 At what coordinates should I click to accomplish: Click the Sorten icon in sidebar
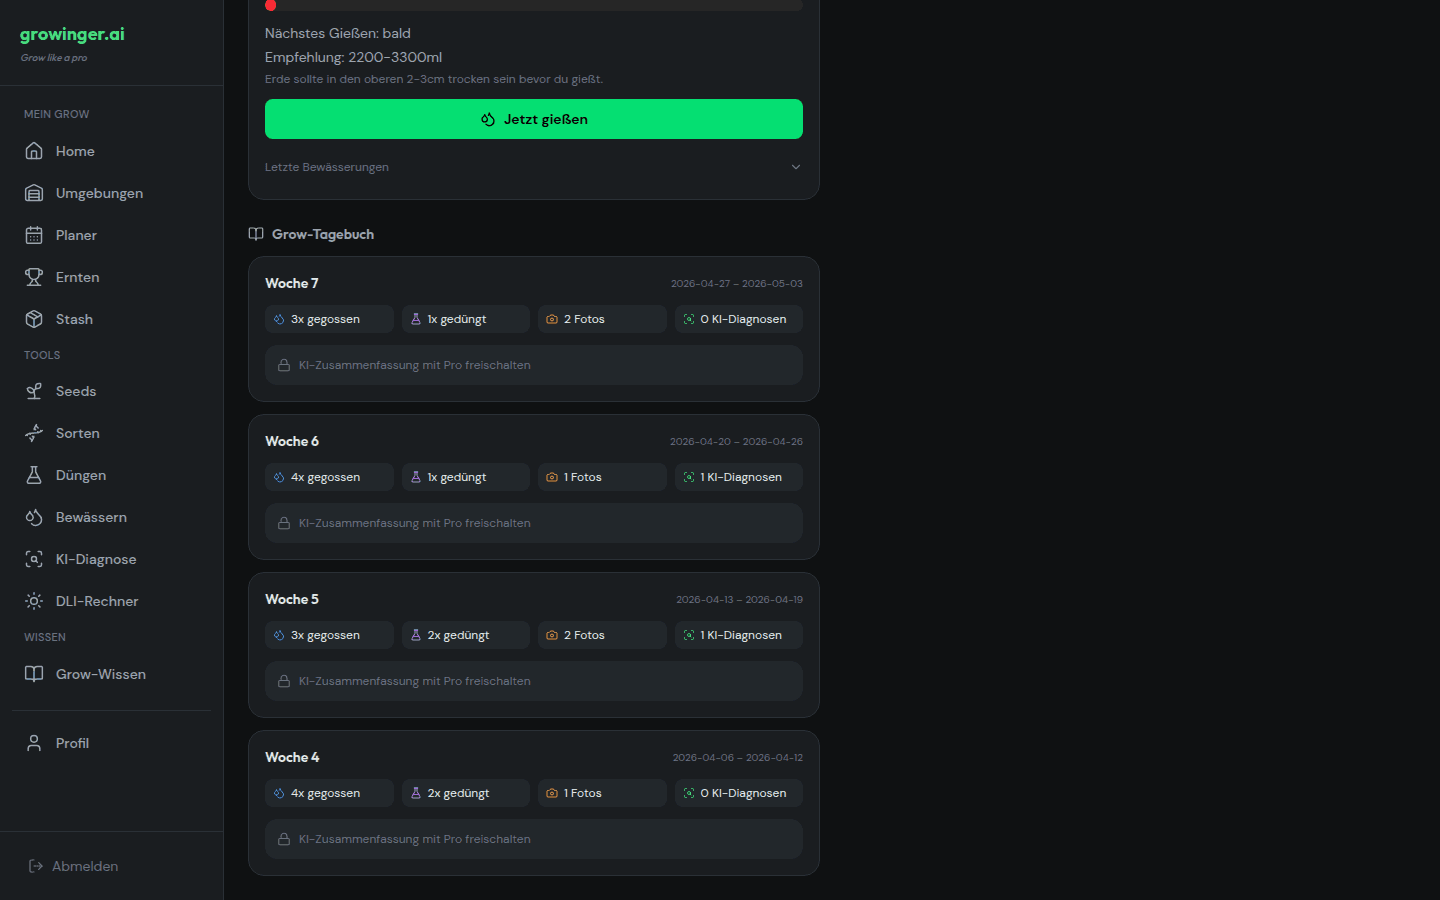point(34,433)
